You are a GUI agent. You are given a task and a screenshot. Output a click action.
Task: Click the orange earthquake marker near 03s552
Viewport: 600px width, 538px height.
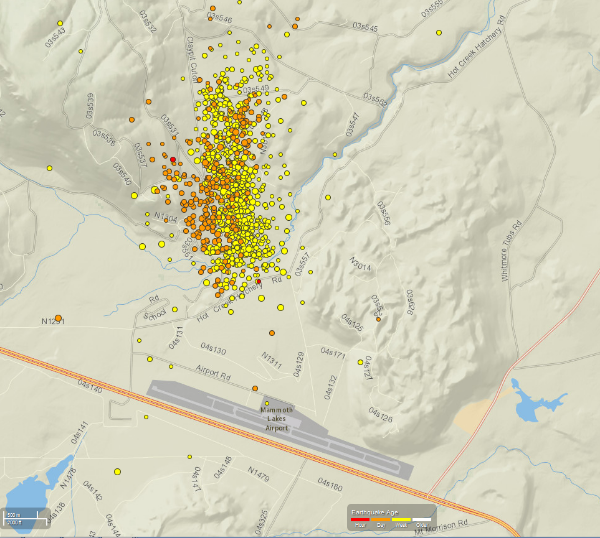click(378, 319)
